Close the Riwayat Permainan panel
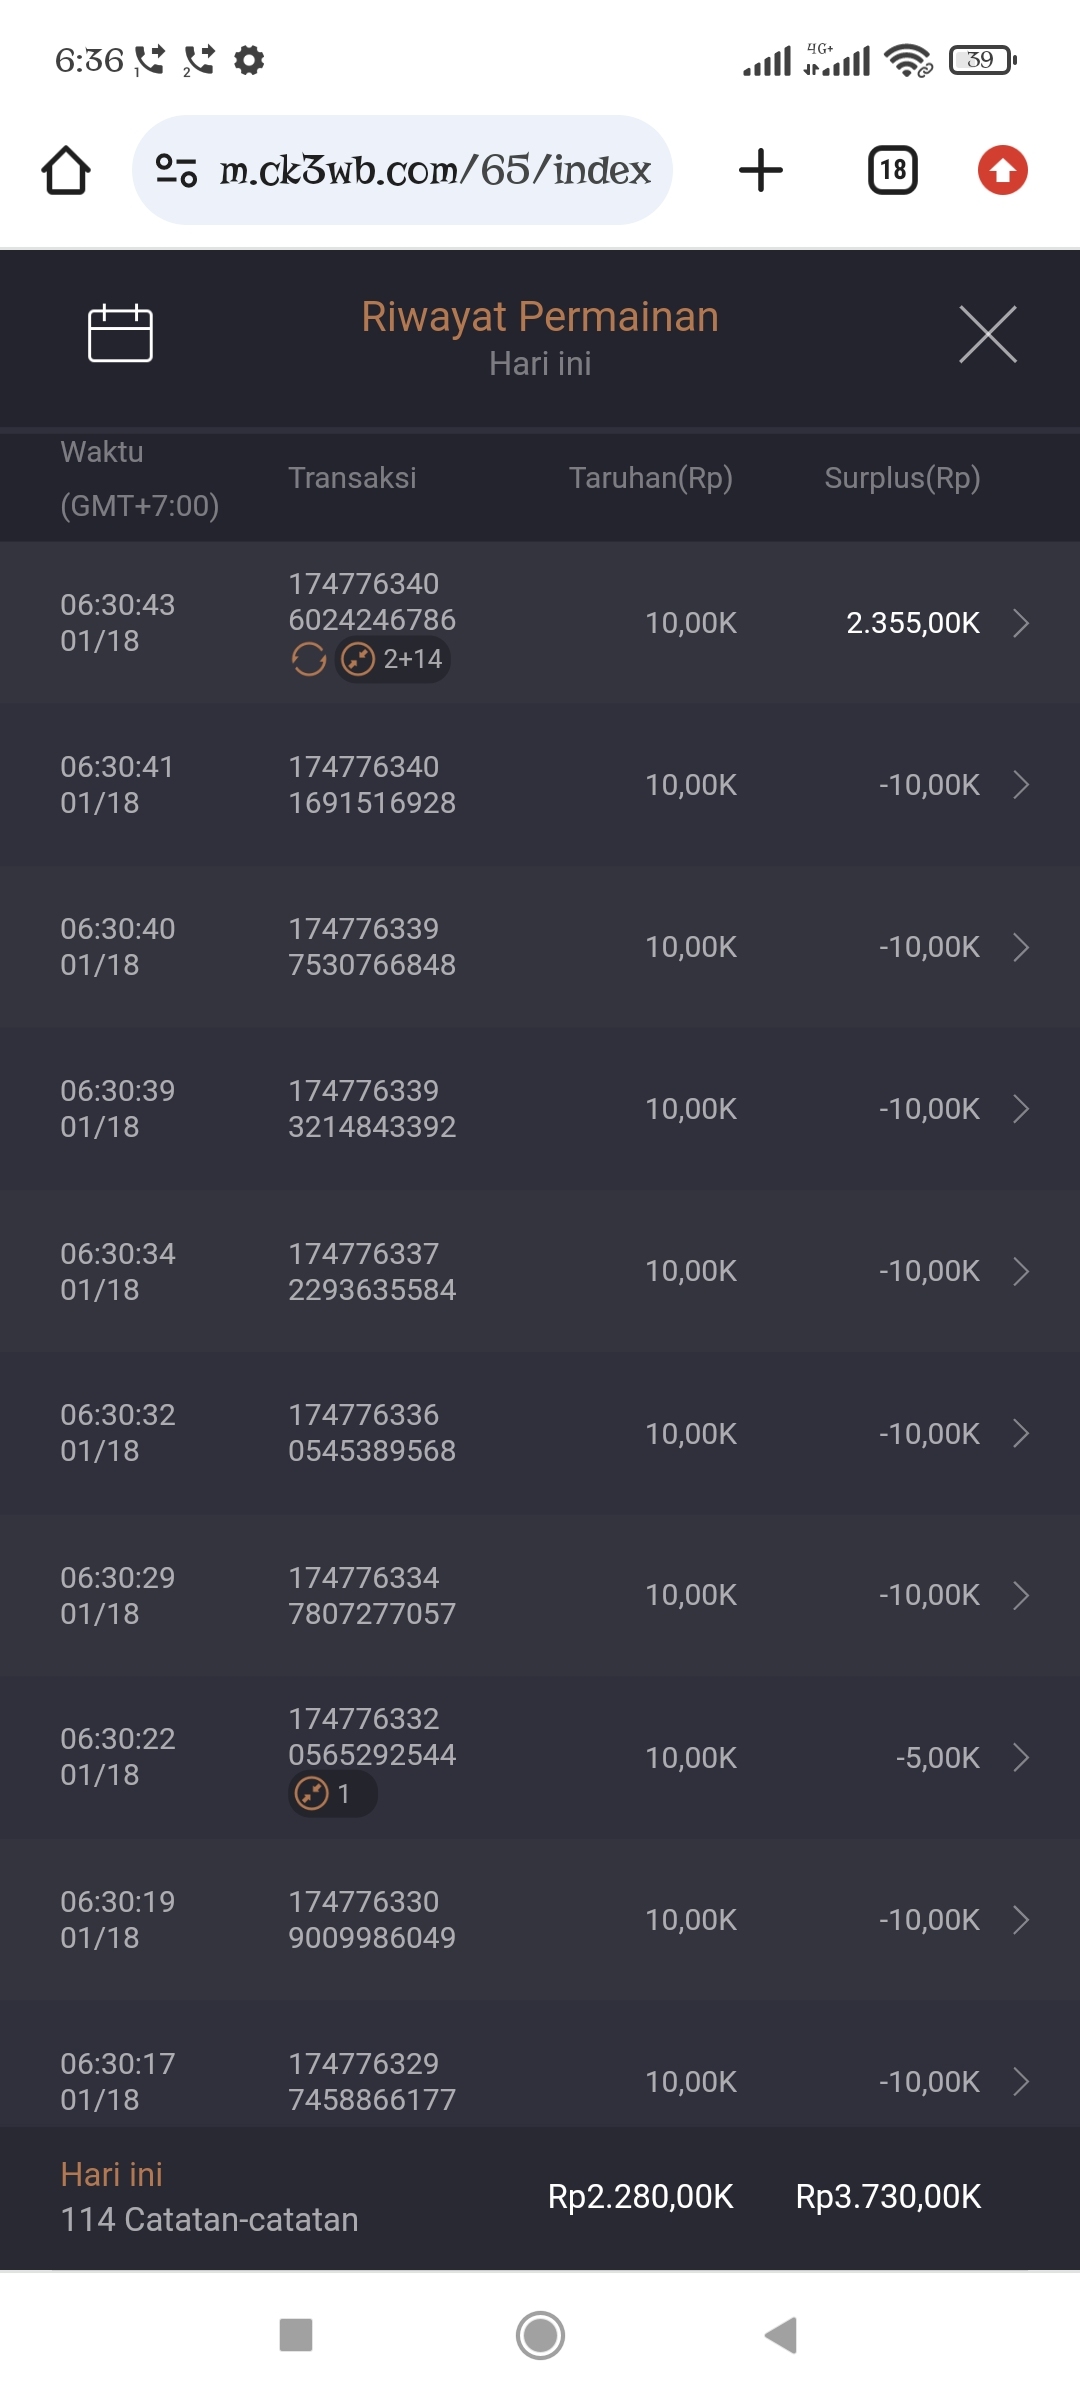 [x=987, y=334]
